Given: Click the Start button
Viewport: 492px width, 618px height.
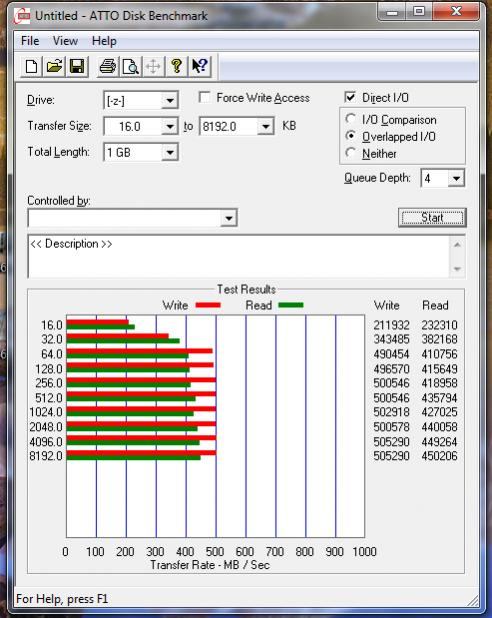Looking at the screenshot, I should 432,218.
